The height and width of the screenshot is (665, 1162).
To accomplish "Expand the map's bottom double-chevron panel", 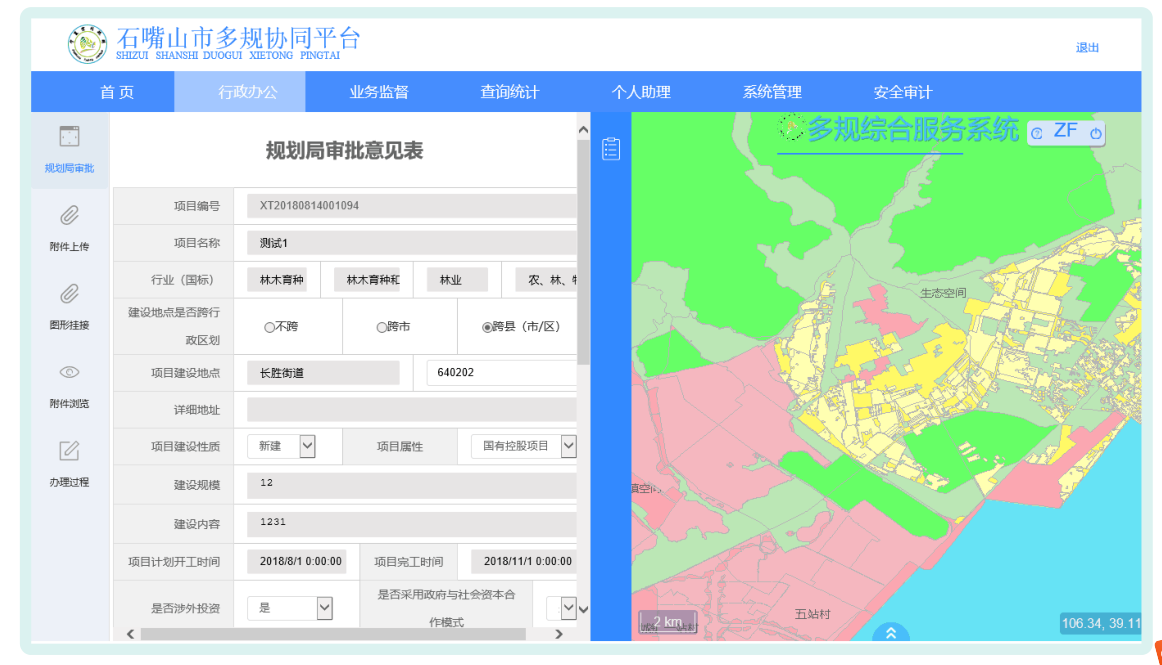I will coord(891,632).
